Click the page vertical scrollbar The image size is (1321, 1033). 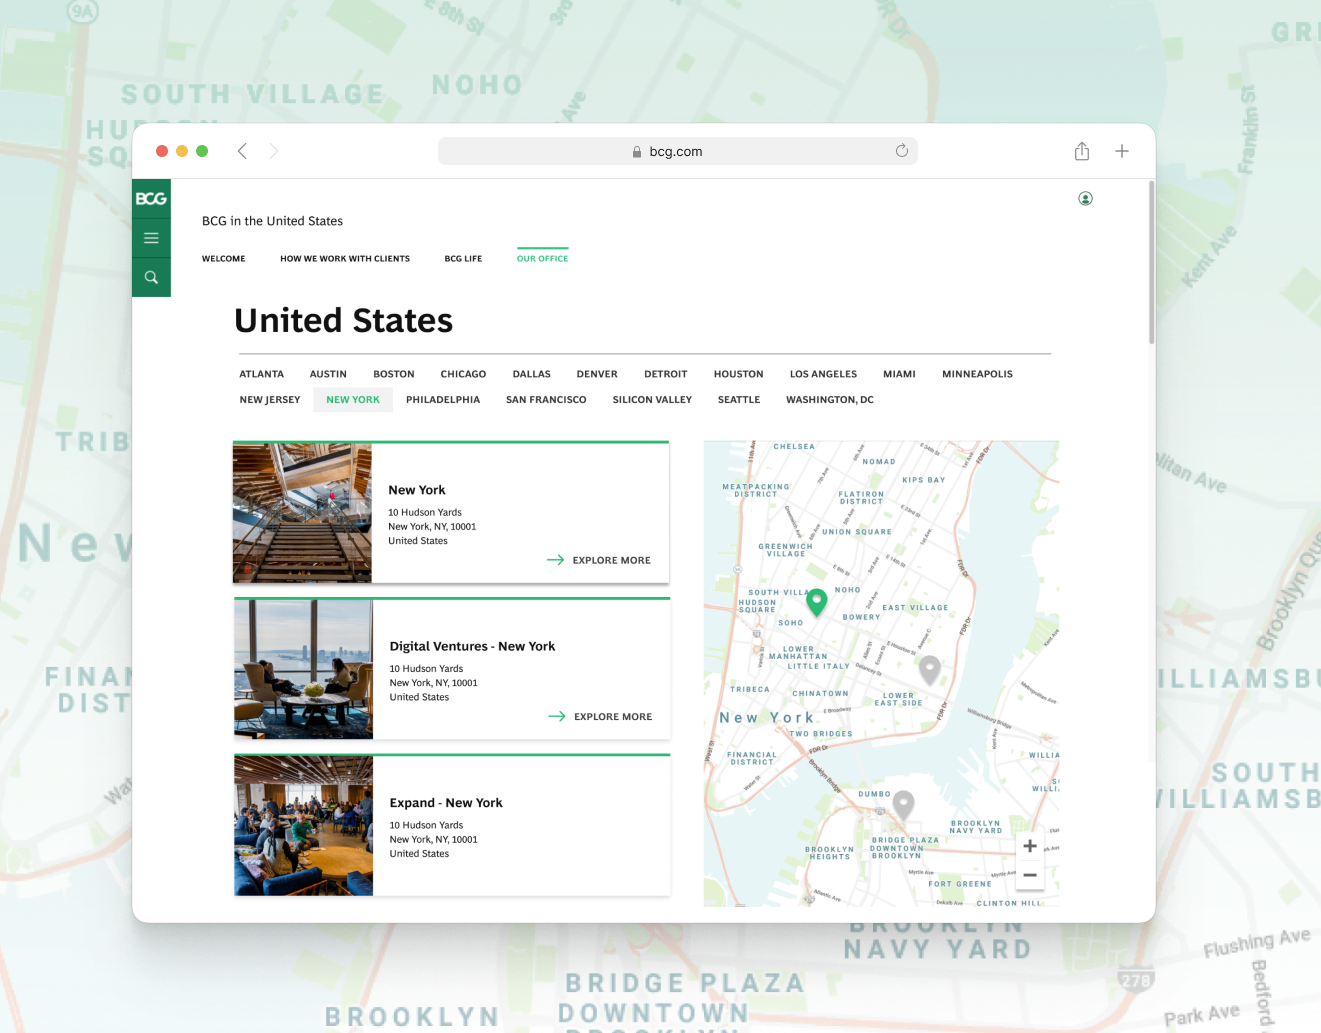1151,263
